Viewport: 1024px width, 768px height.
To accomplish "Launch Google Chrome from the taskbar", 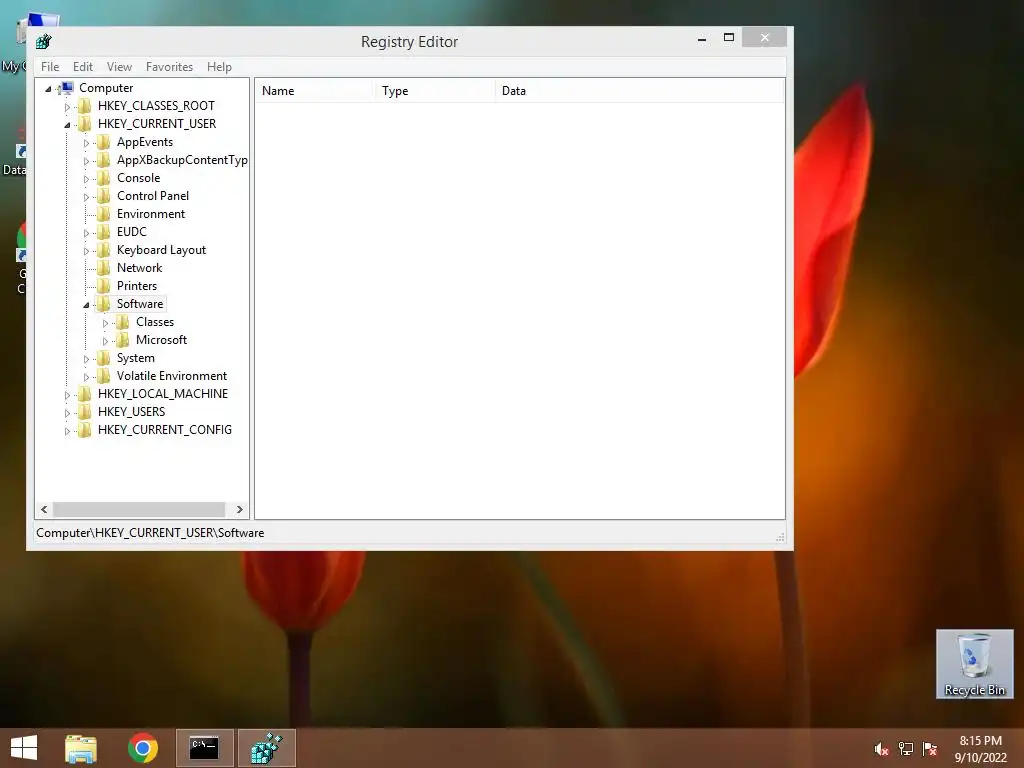I will (x=142, y=748).
